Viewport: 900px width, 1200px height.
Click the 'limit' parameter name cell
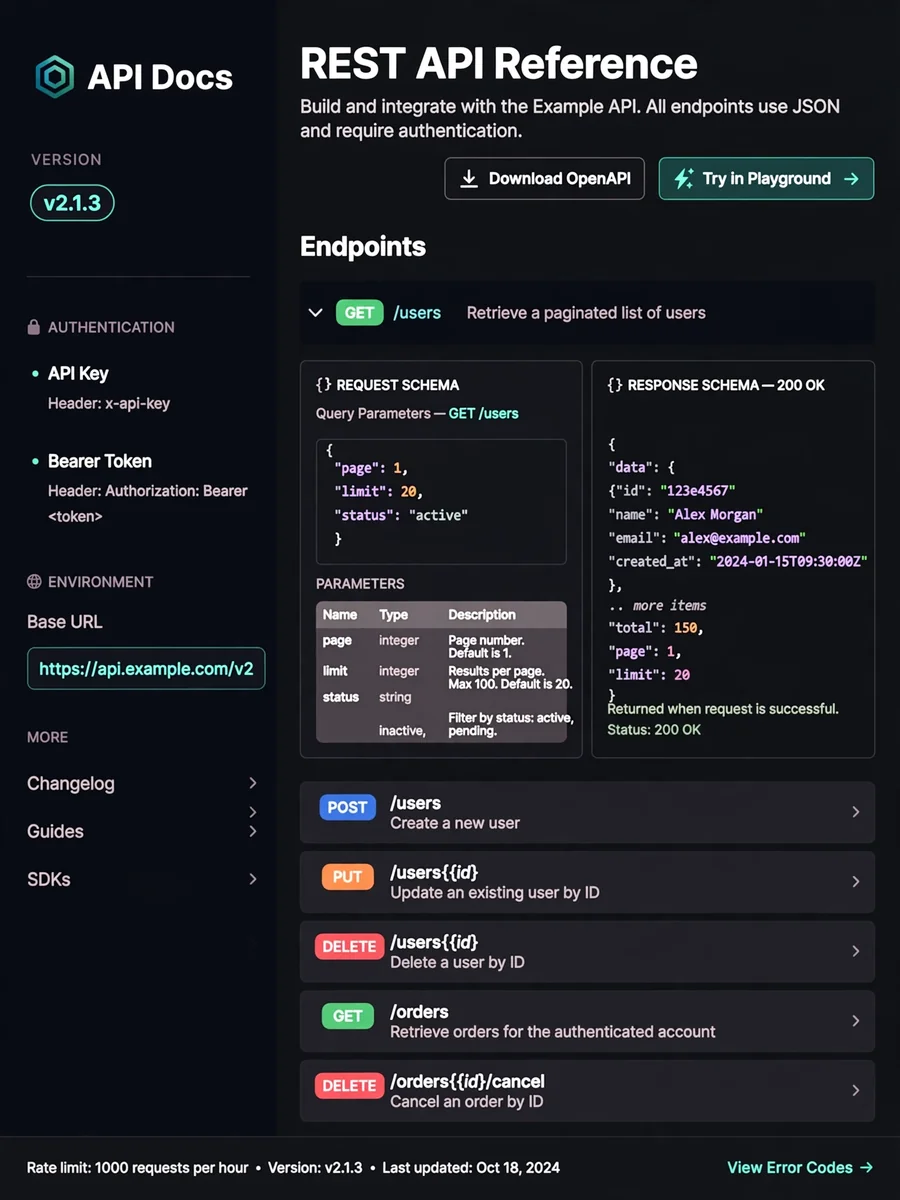[x=335, y=671]
